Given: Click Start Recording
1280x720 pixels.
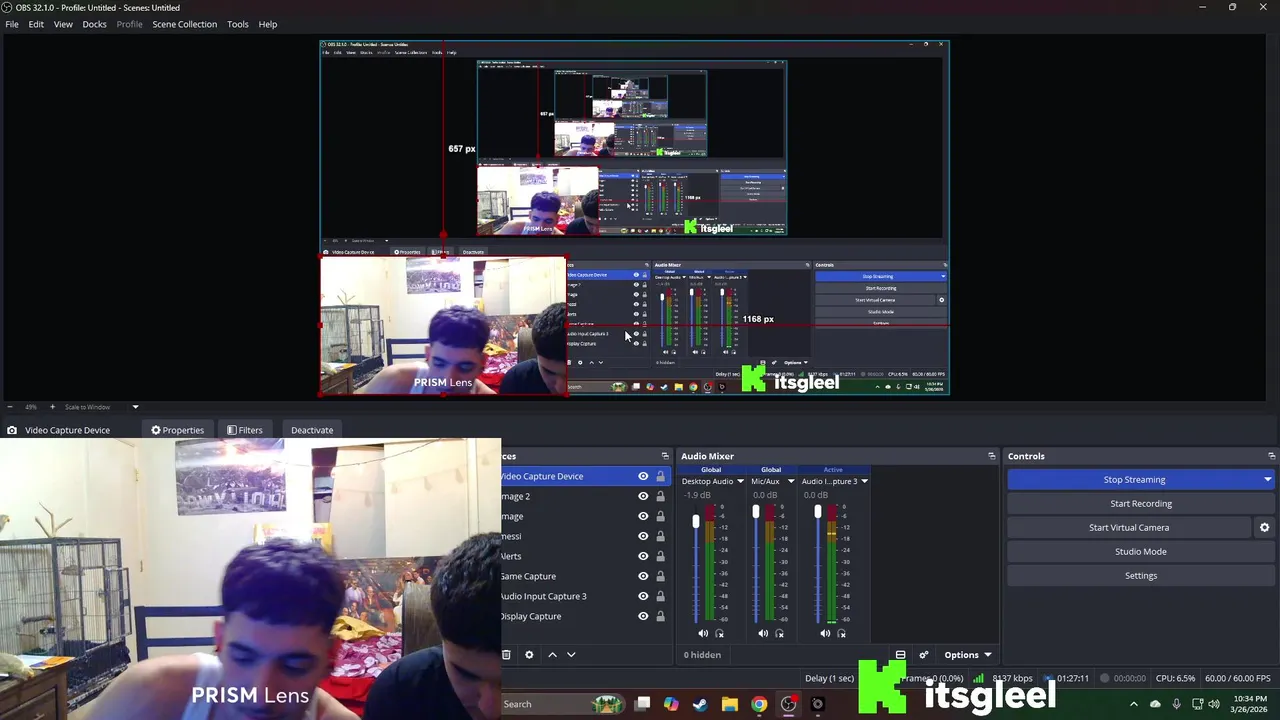Looking at the screenshot, I should [1141, 504].
